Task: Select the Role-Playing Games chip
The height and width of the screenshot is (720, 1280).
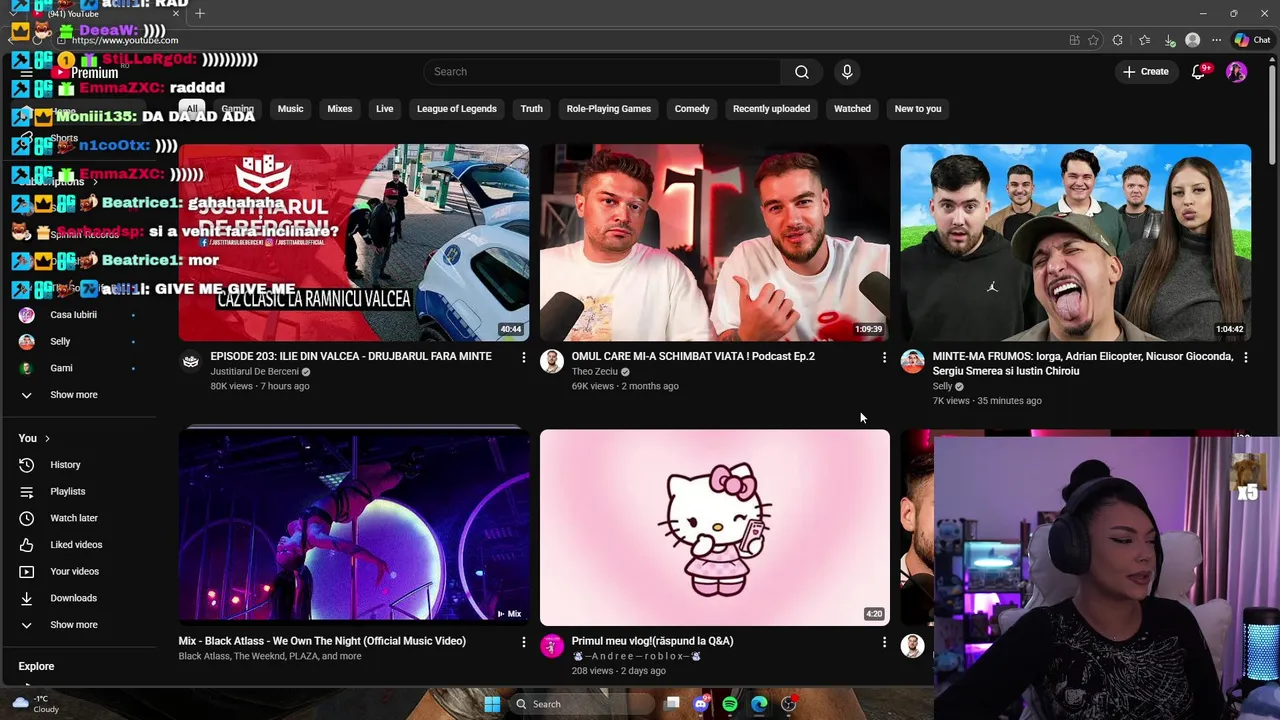Action: coord(609,109)
